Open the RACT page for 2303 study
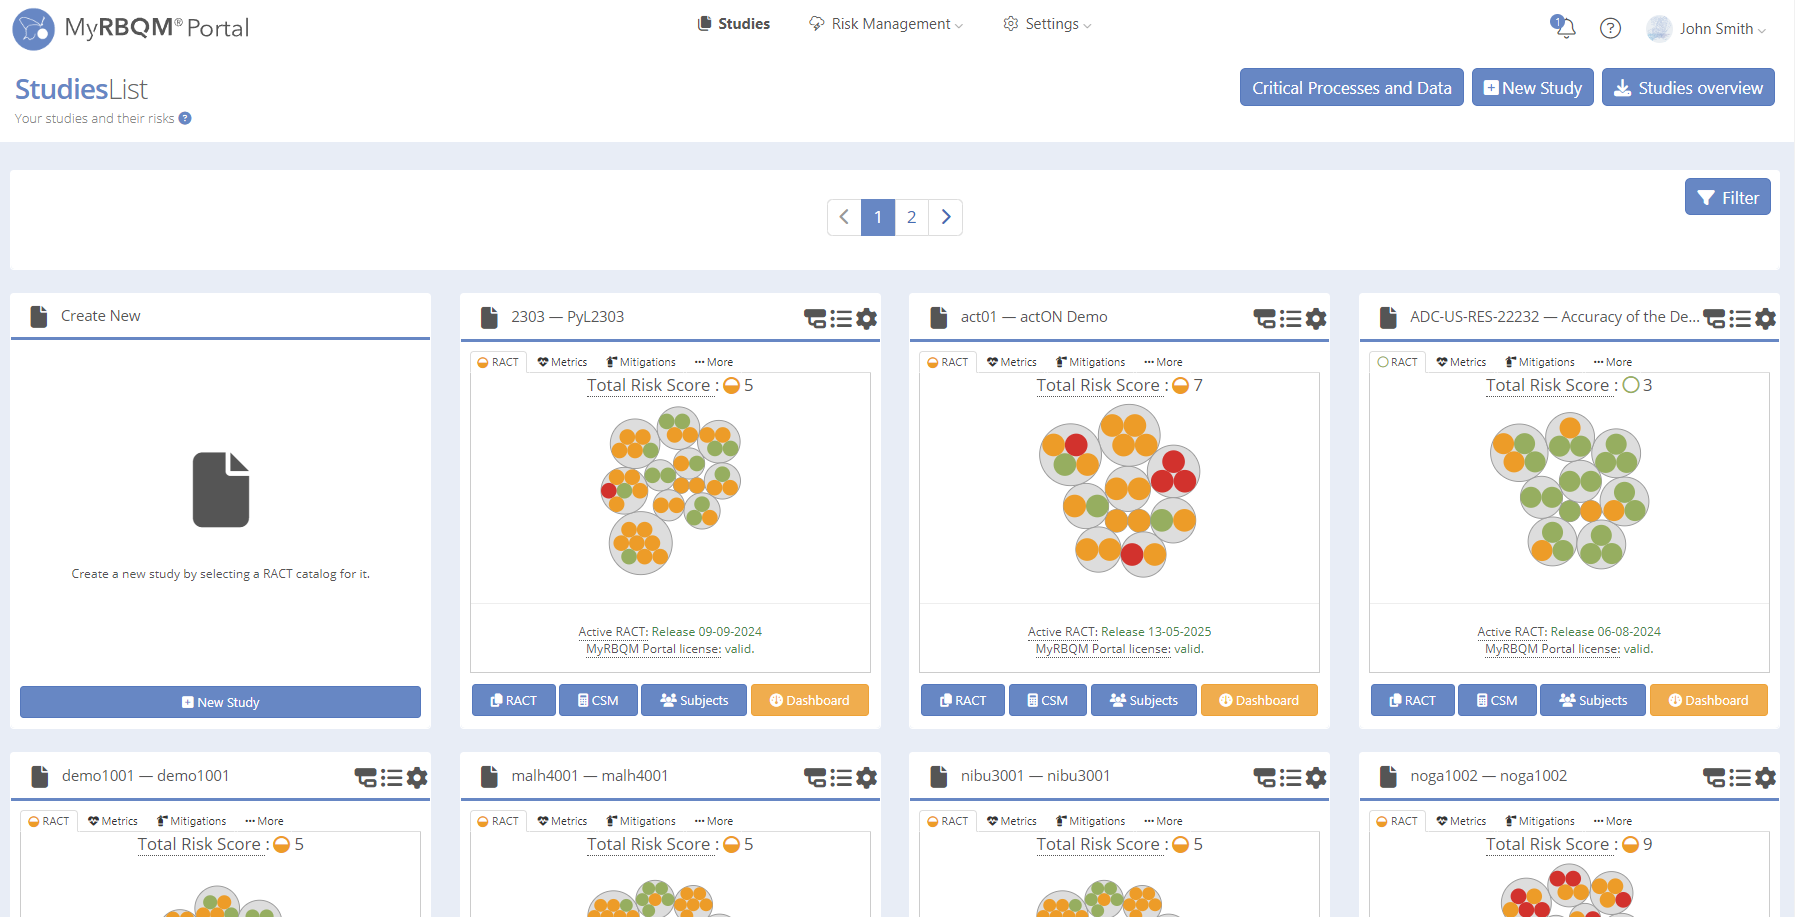 513,700
